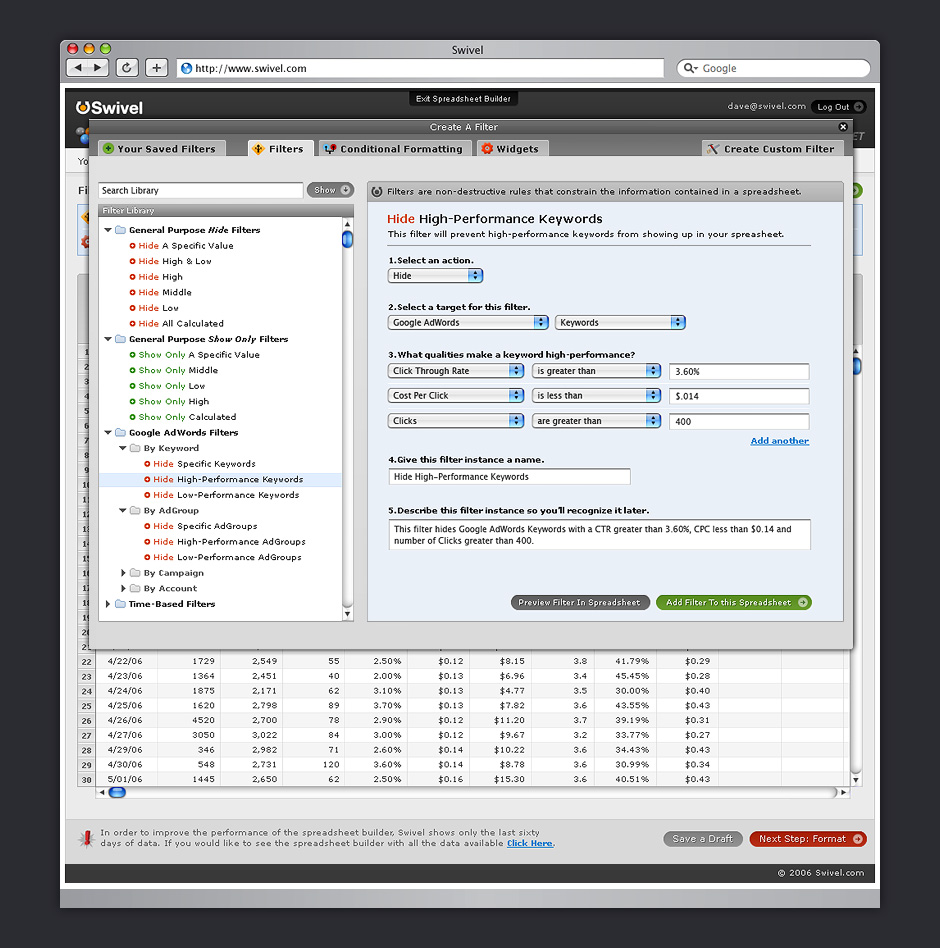The height and width of the screenshot is (948, 940).
Task: Expand the By Campaign folder
Action: (124, 573)
